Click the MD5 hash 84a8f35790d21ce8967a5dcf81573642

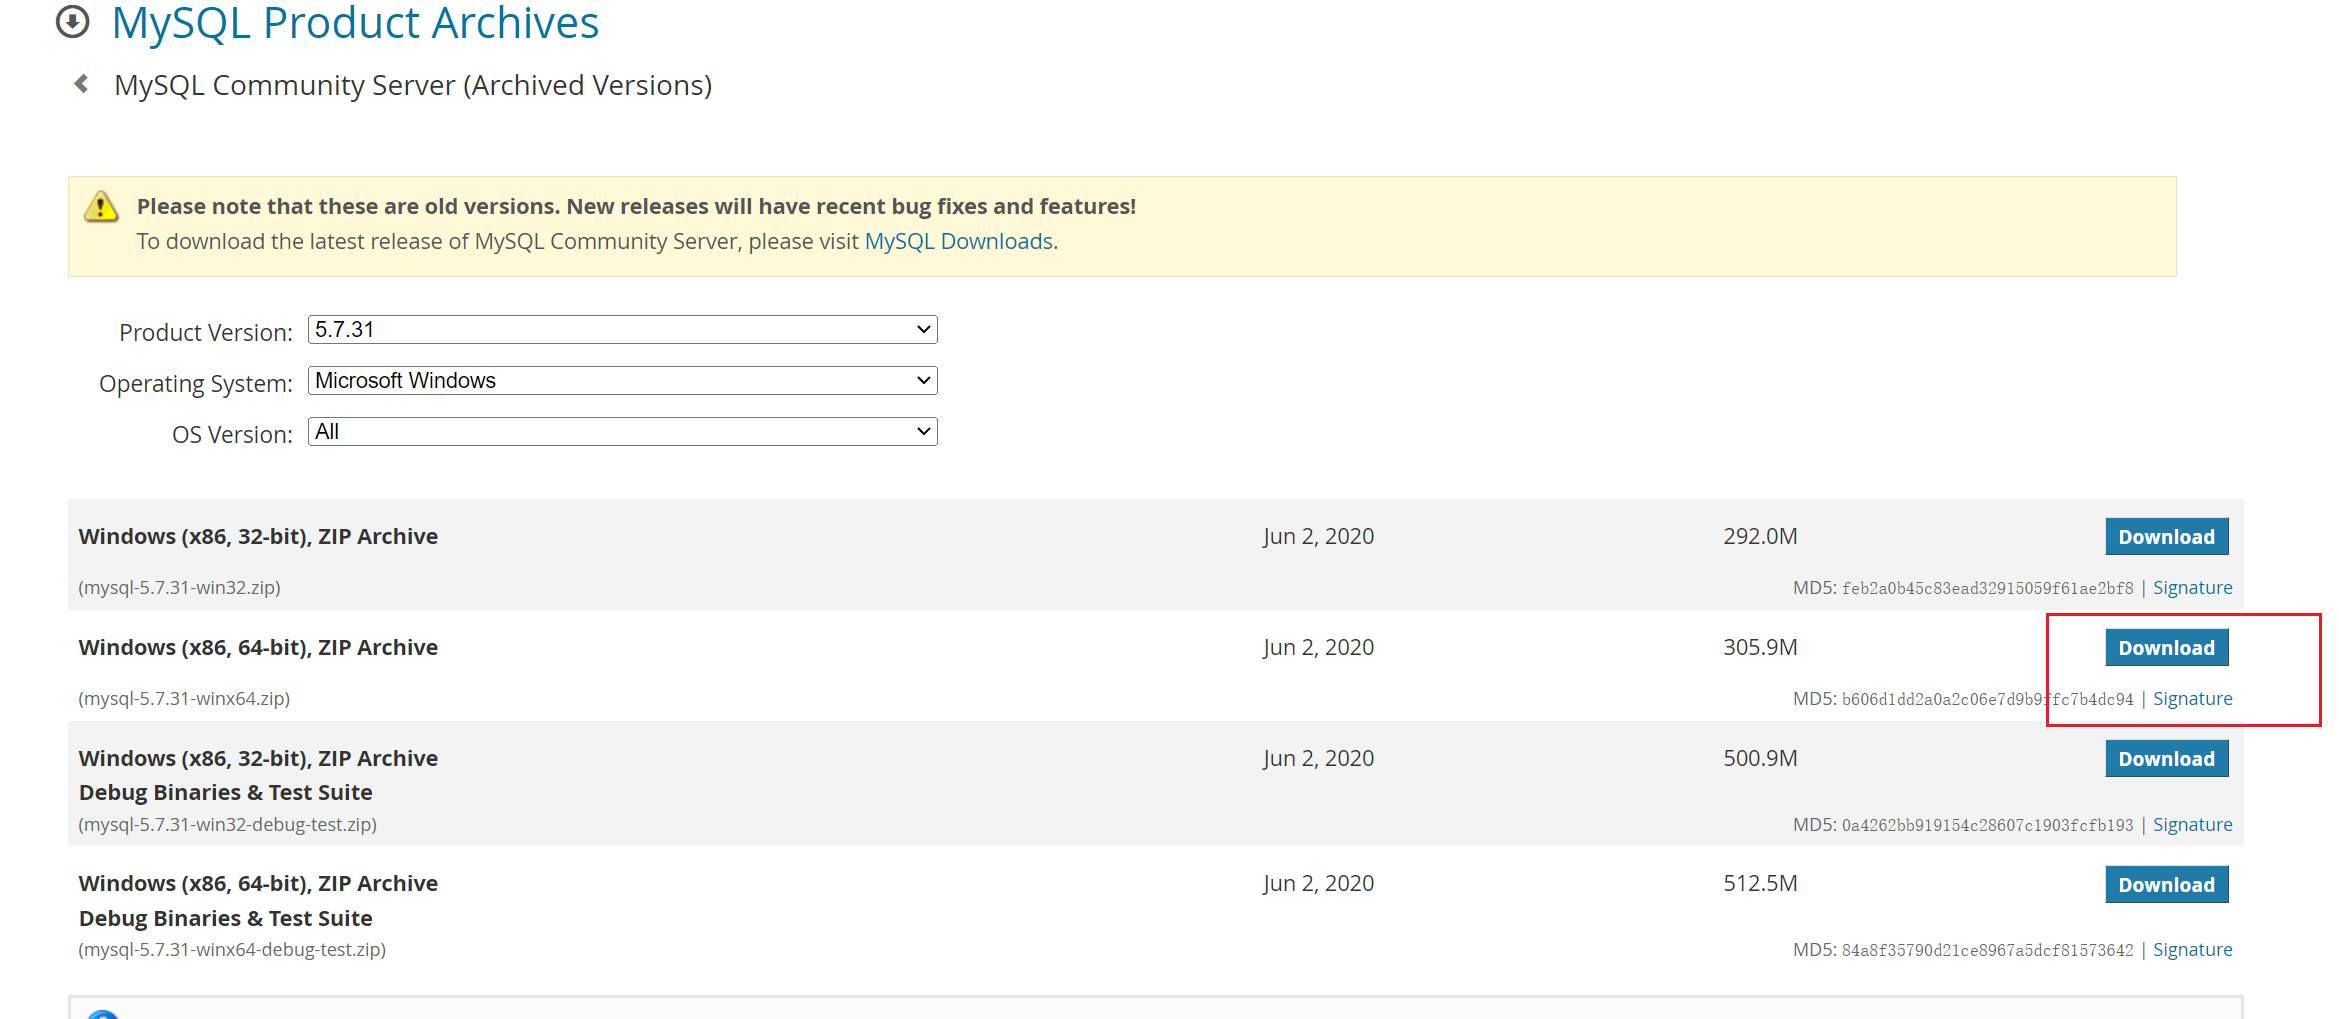[x=1987, y=950]
